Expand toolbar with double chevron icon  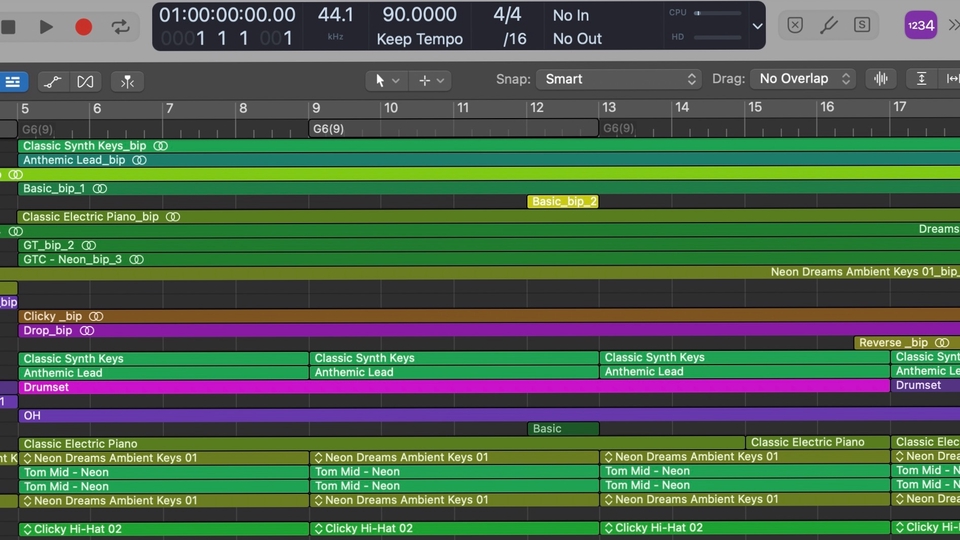(953, 25)
